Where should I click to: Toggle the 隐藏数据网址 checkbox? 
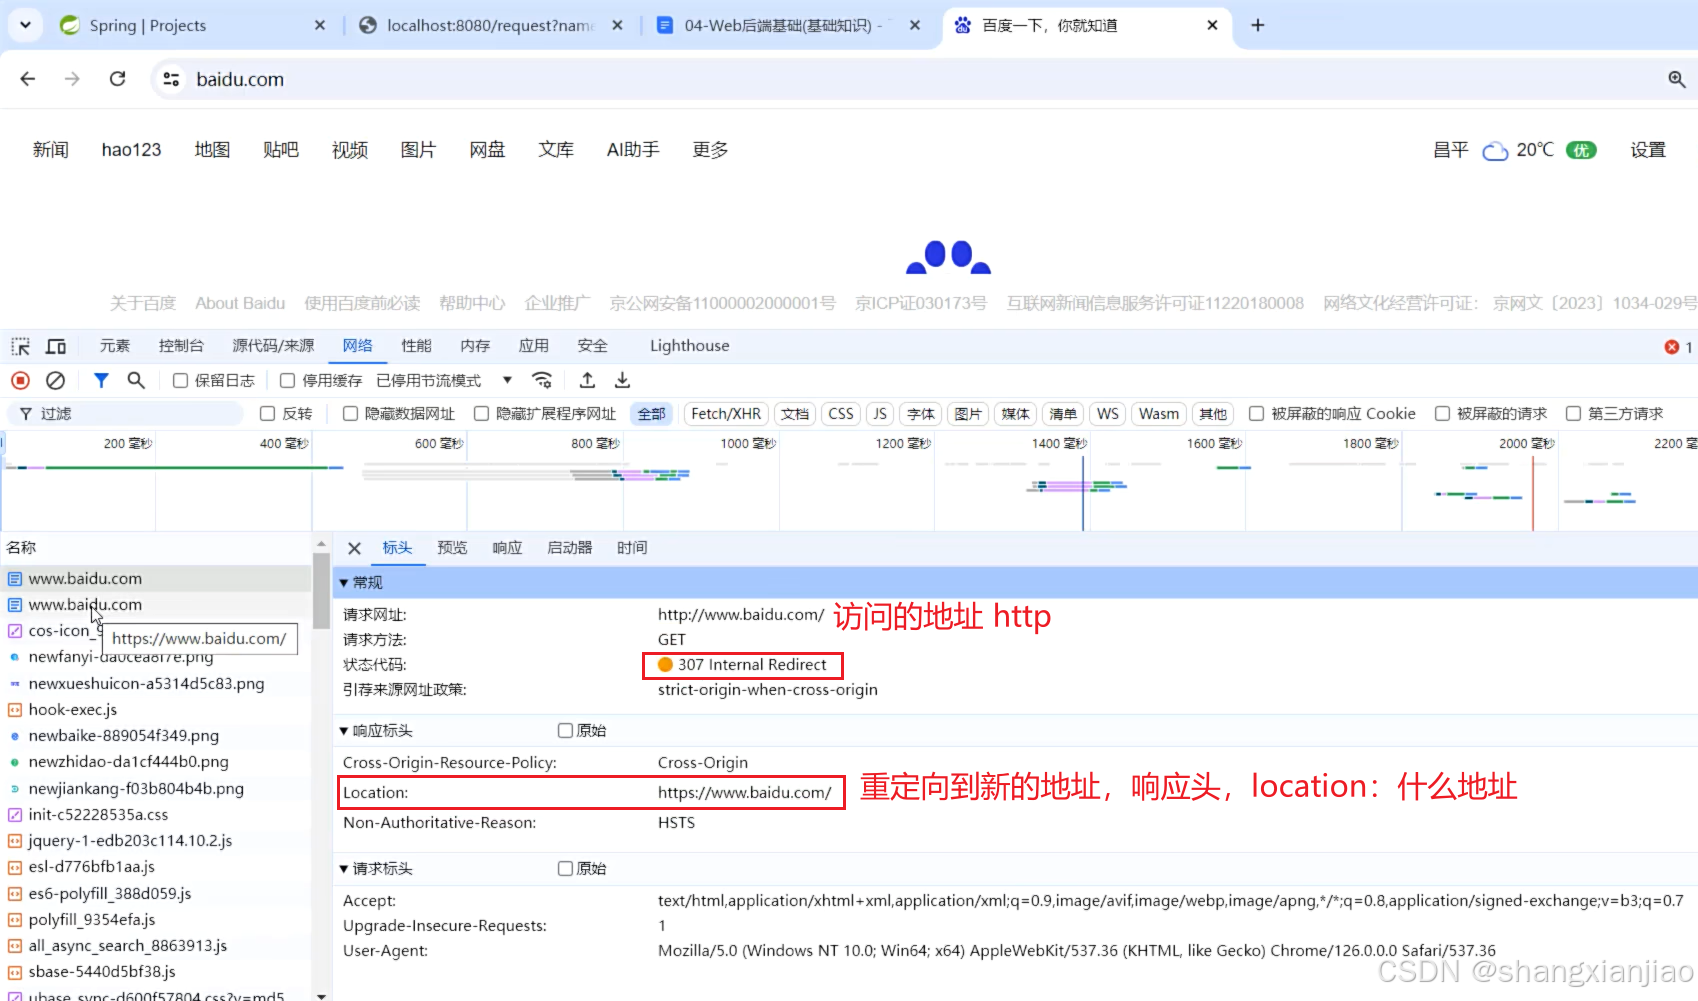pos(350,414)
